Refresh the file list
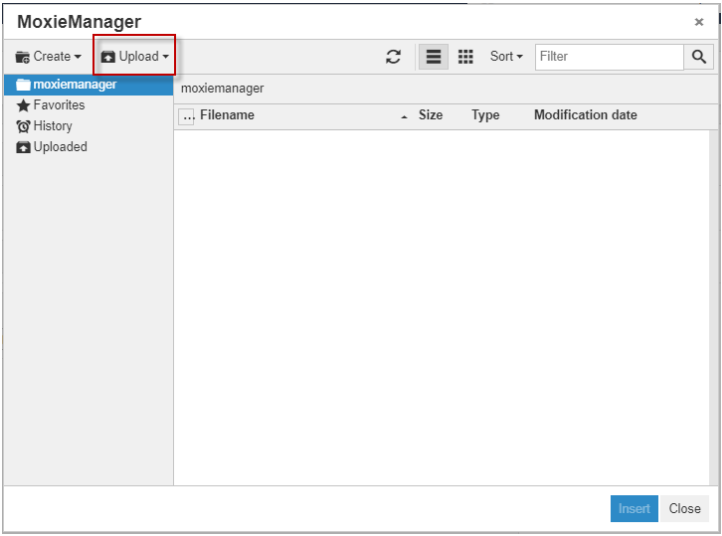The image size is (722, 536). (x=393, y=57)
